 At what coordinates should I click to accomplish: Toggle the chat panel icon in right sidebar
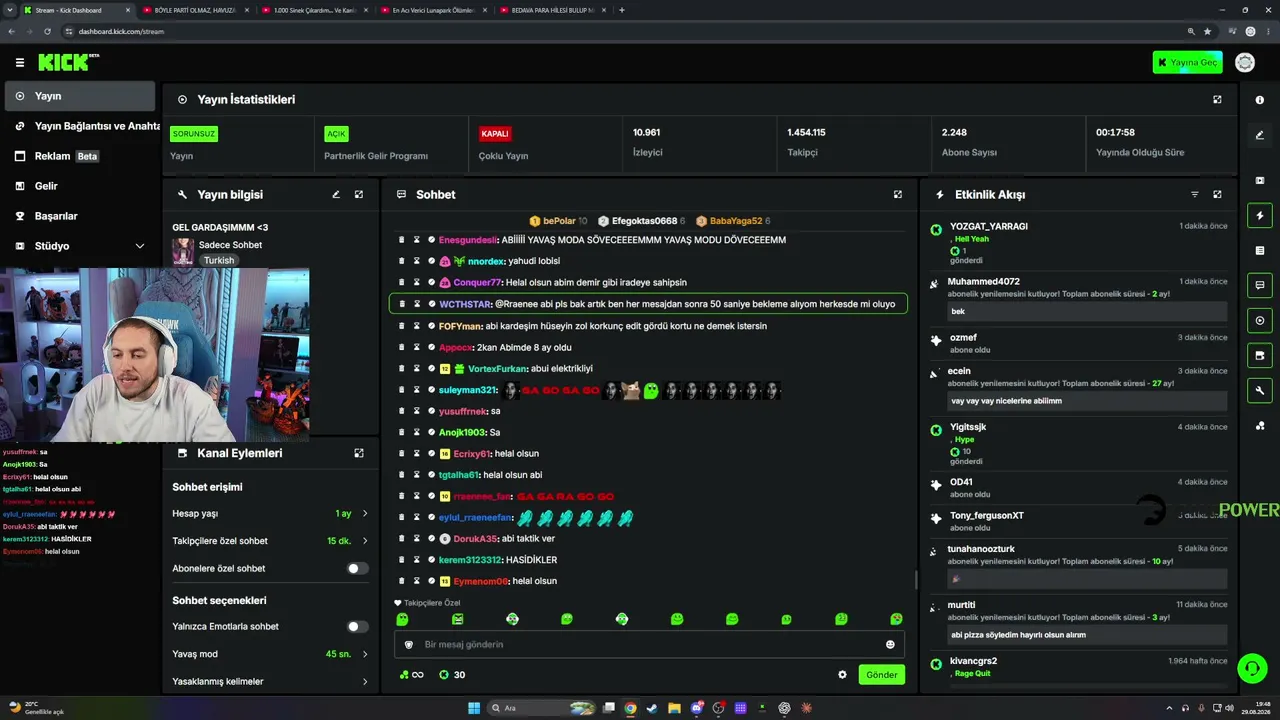[1260, 285]
